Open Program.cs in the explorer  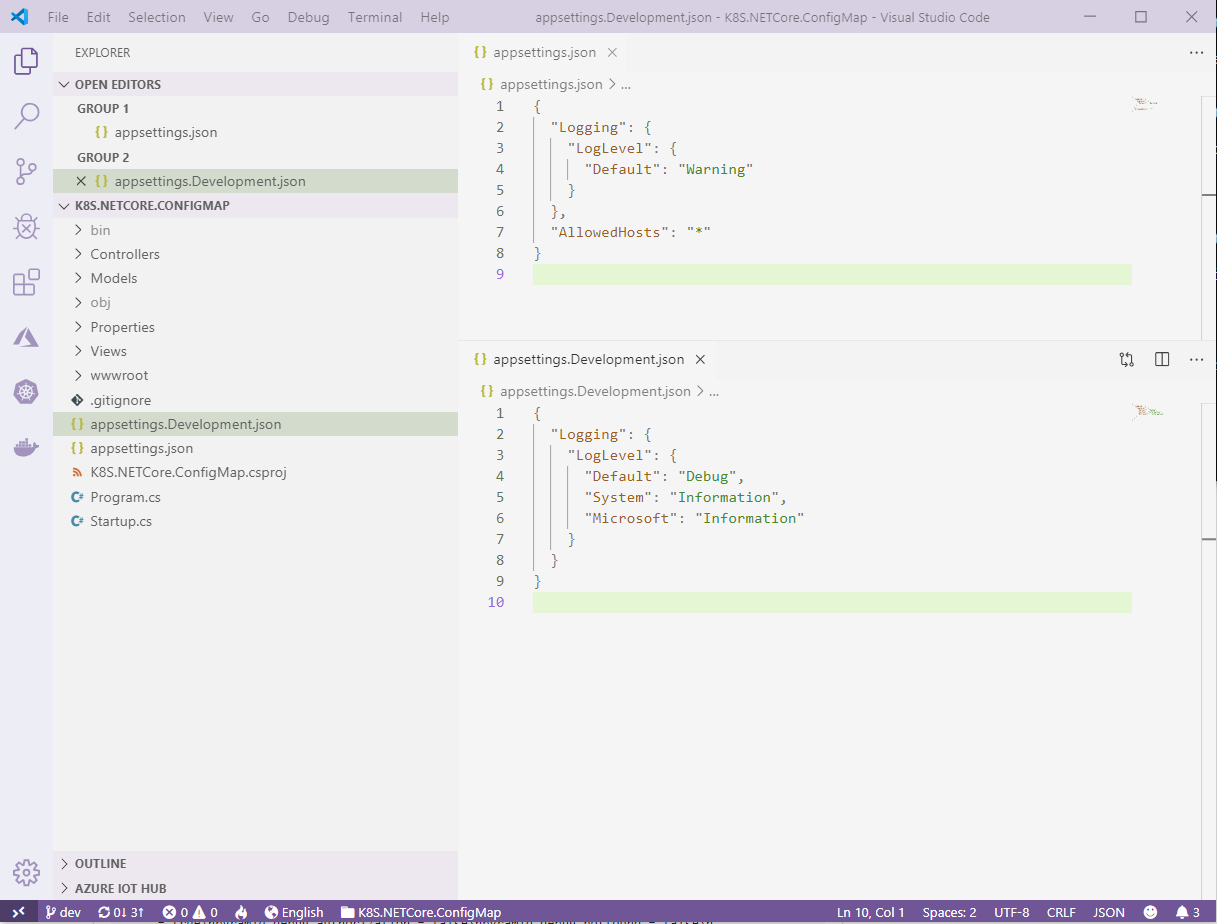(x=255, y=497)
